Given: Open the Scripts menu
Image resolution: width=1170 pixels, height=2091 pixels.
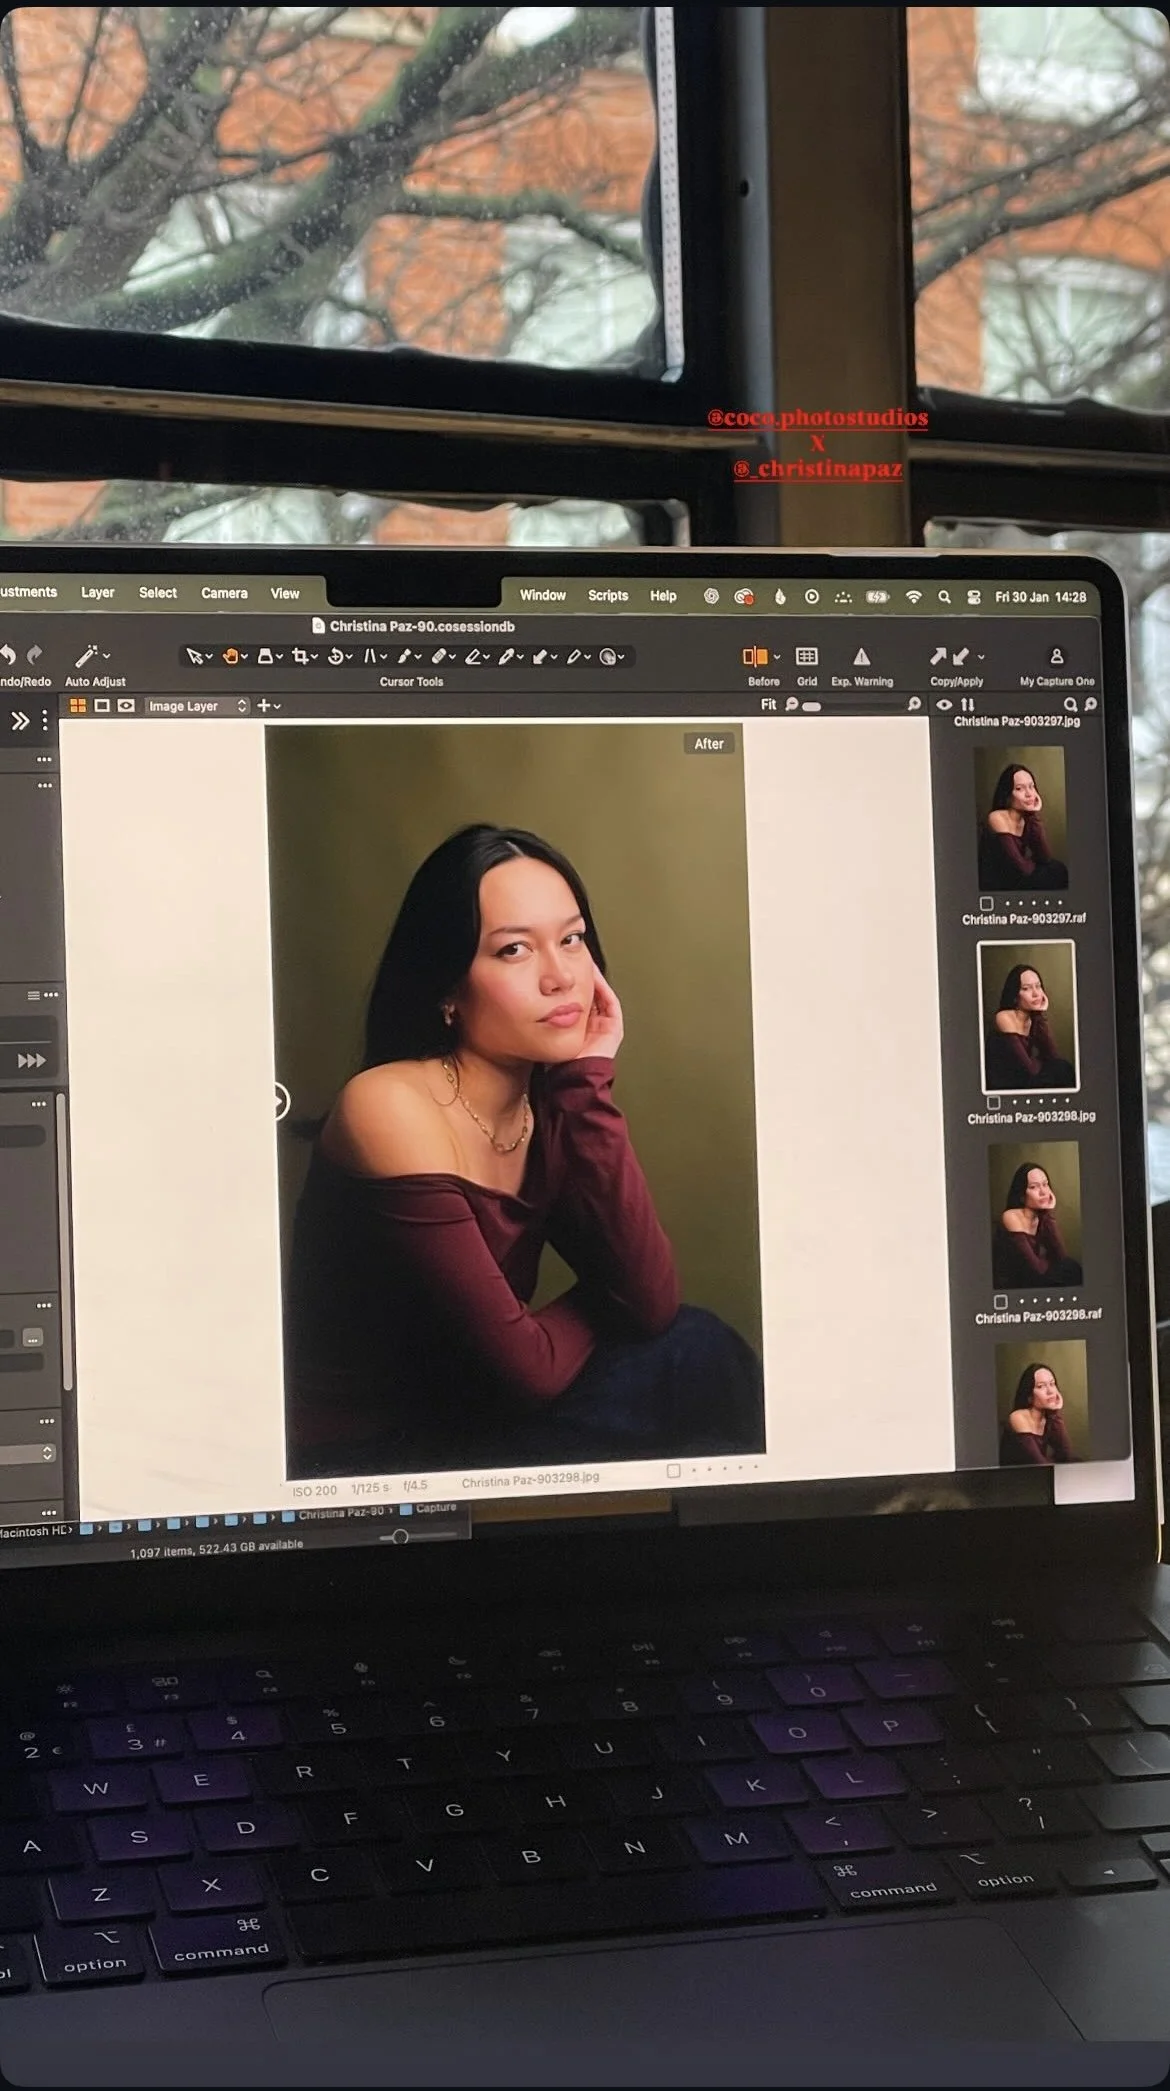Looking at the screenshot, I should [x=608, y=595].
